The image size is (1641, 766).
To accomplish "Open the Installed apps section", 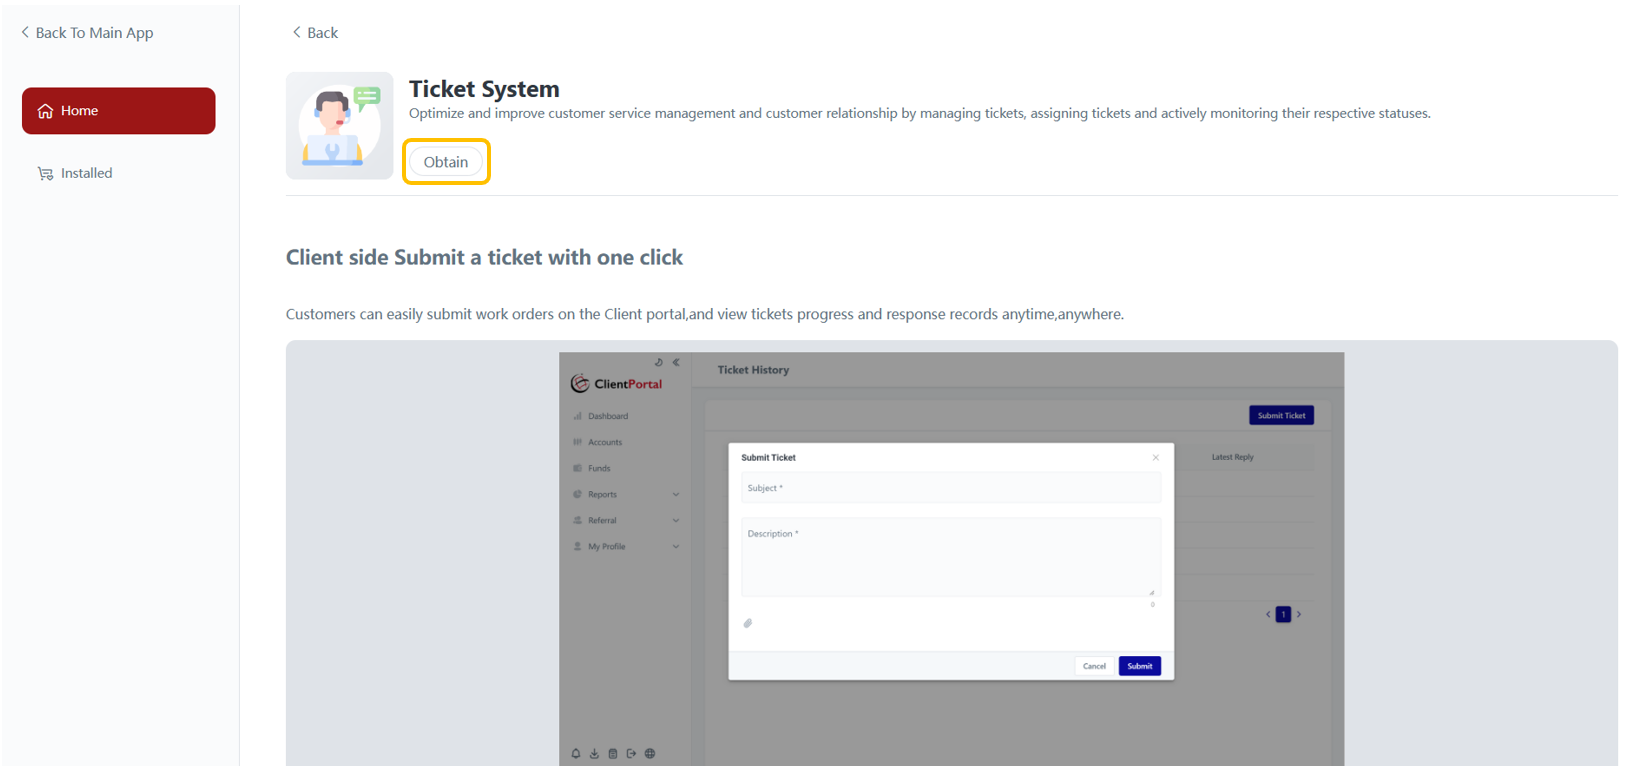I will coord(86,173).
